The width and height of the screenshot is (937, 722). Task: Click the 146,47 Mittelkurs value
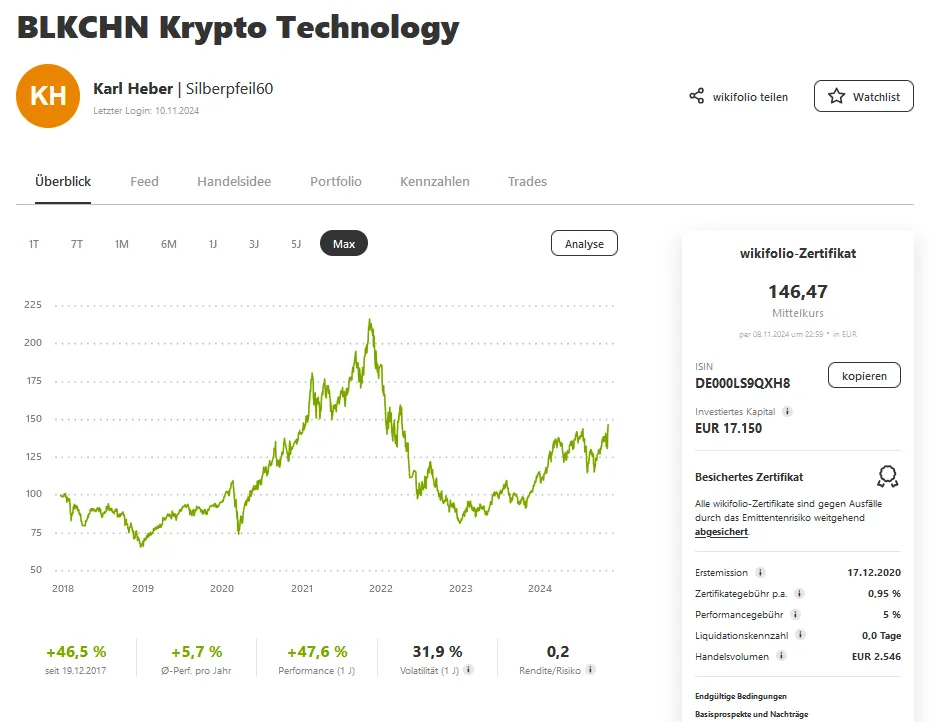click(798, 292)
